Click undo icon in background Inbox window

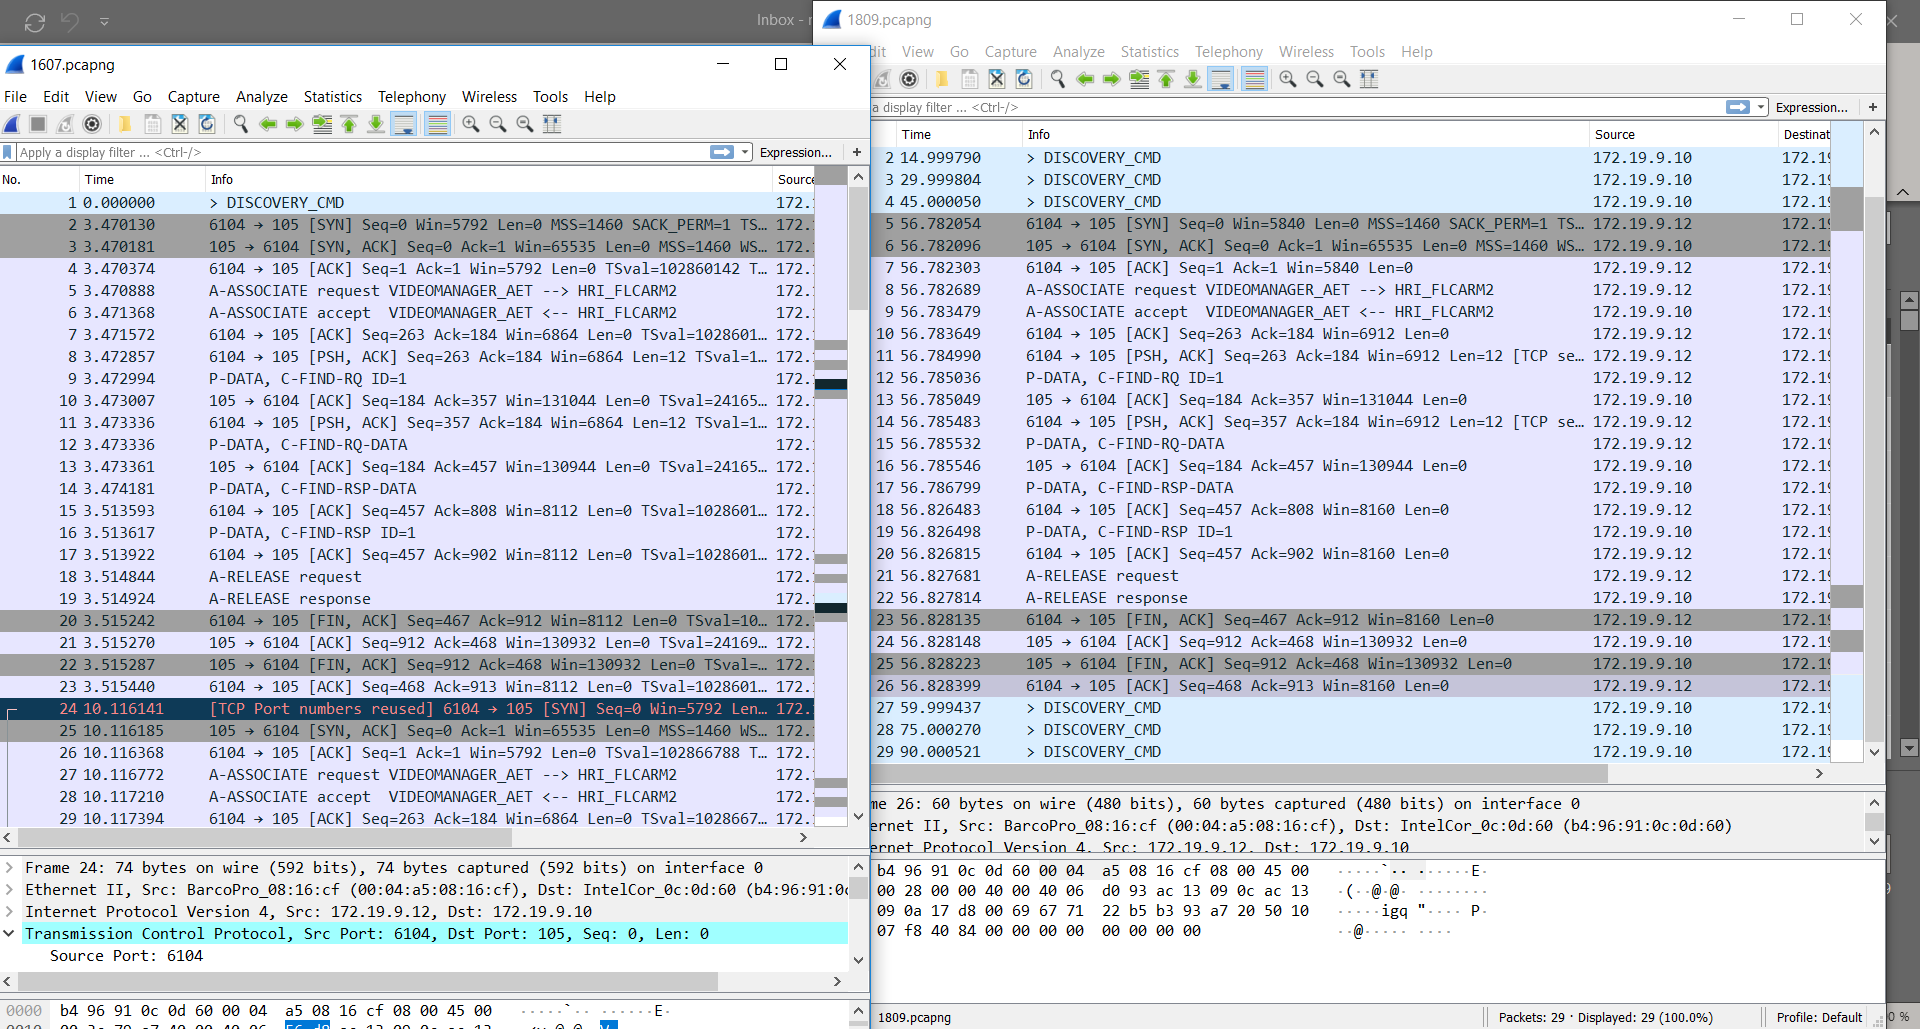click(x=70, y=21)
